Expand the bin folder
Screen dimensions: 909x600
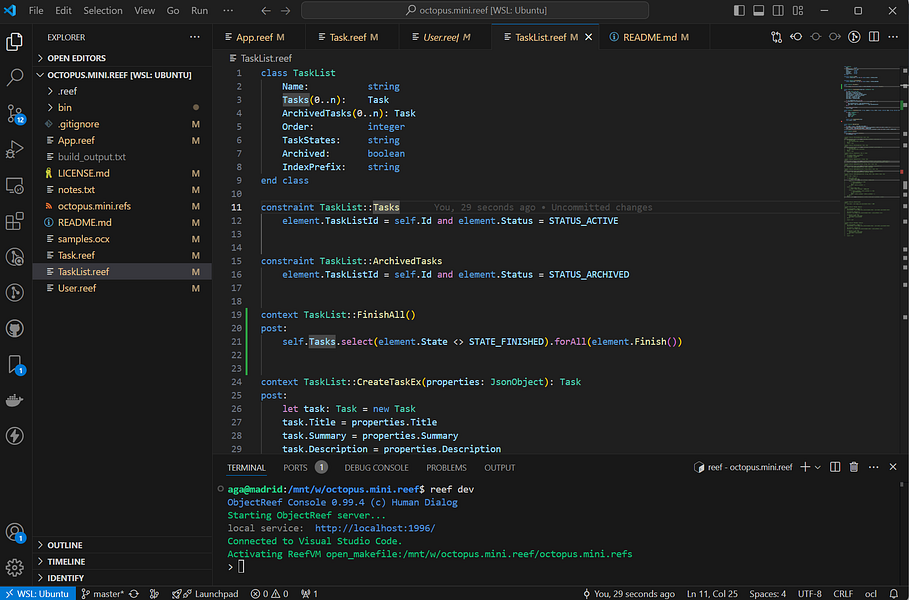tap(64, 107)
